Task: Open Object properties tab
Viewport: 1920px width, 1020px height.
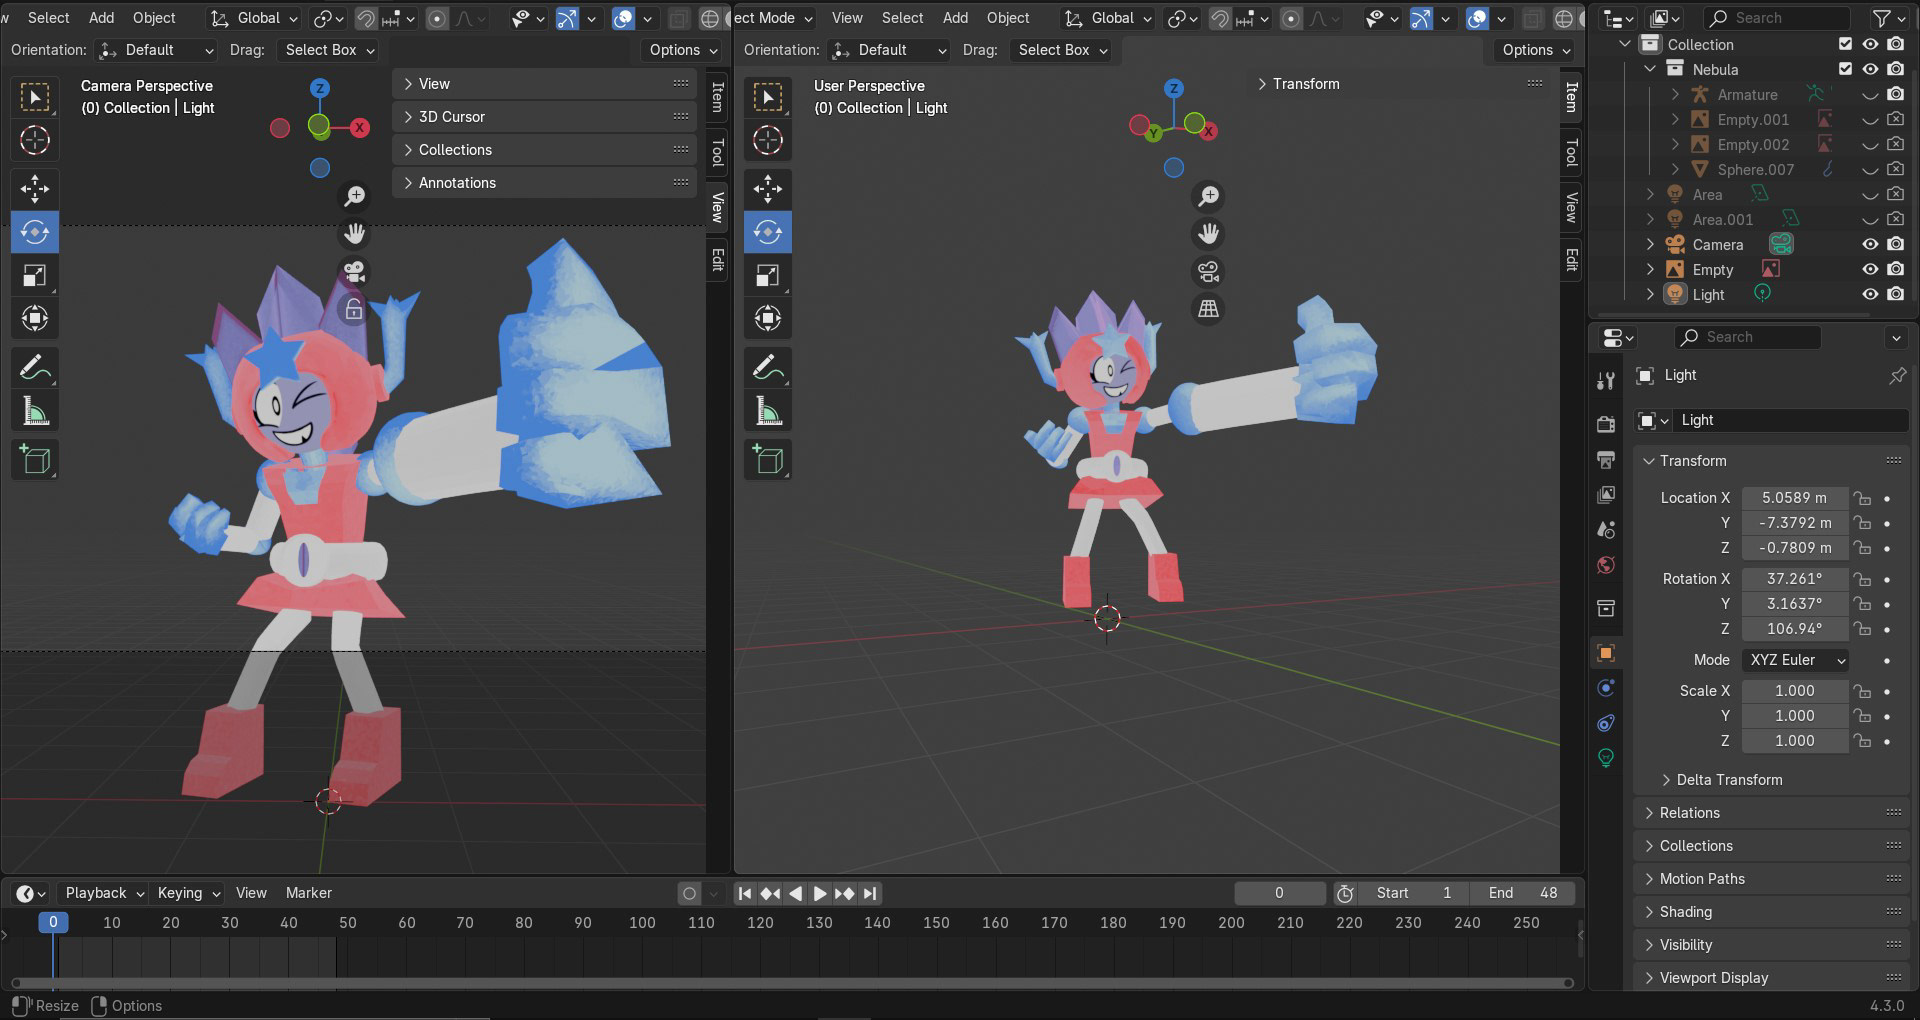Action: tap(1606, 653)
